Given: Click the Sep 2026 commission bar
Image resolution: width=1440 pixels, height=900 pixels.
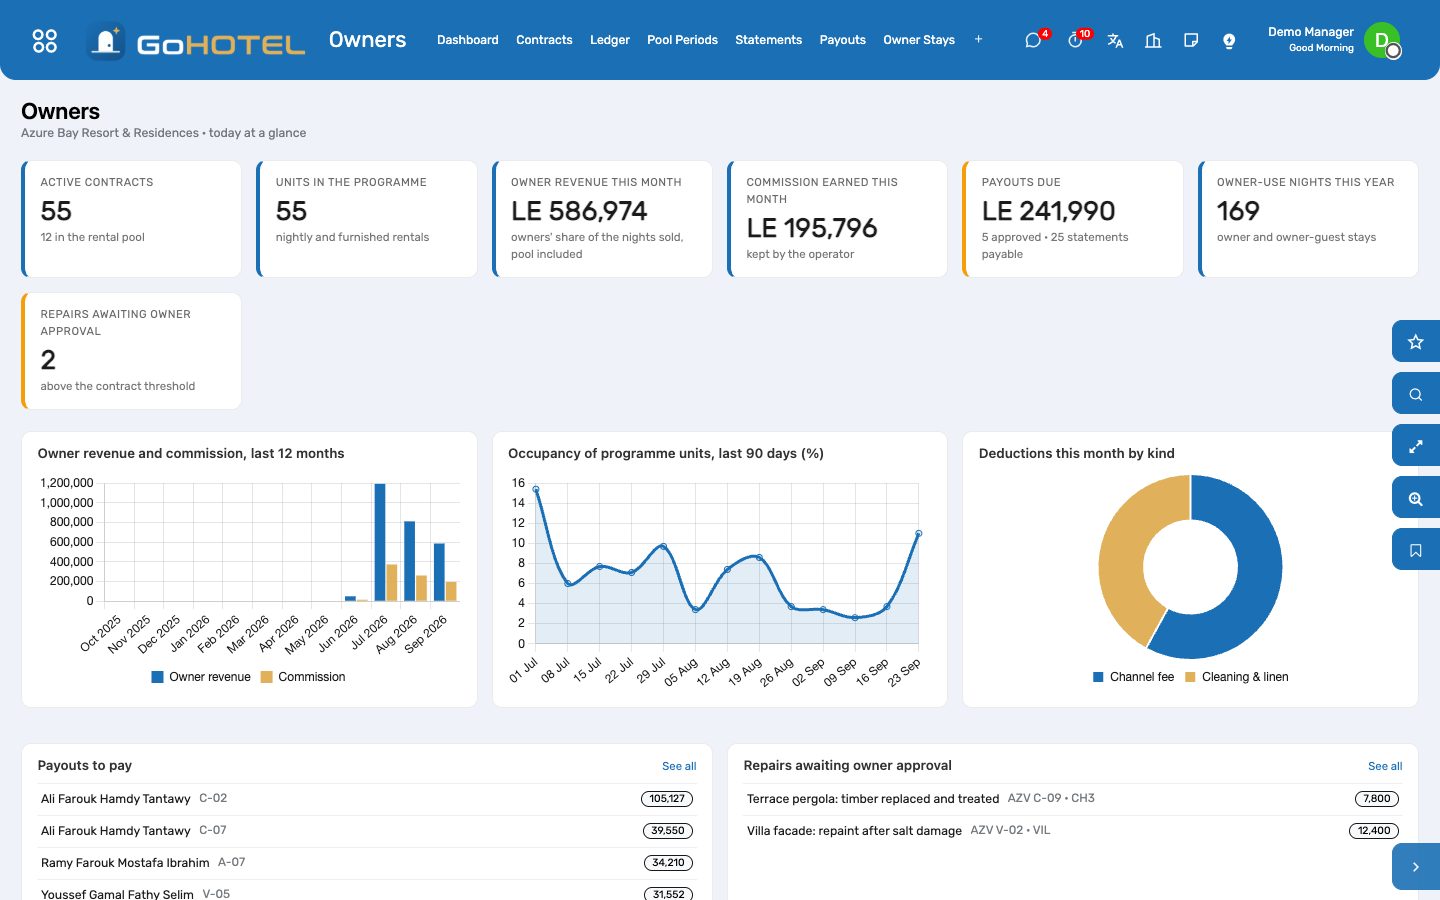Looking at the screenshot, I should pos(451,591).
